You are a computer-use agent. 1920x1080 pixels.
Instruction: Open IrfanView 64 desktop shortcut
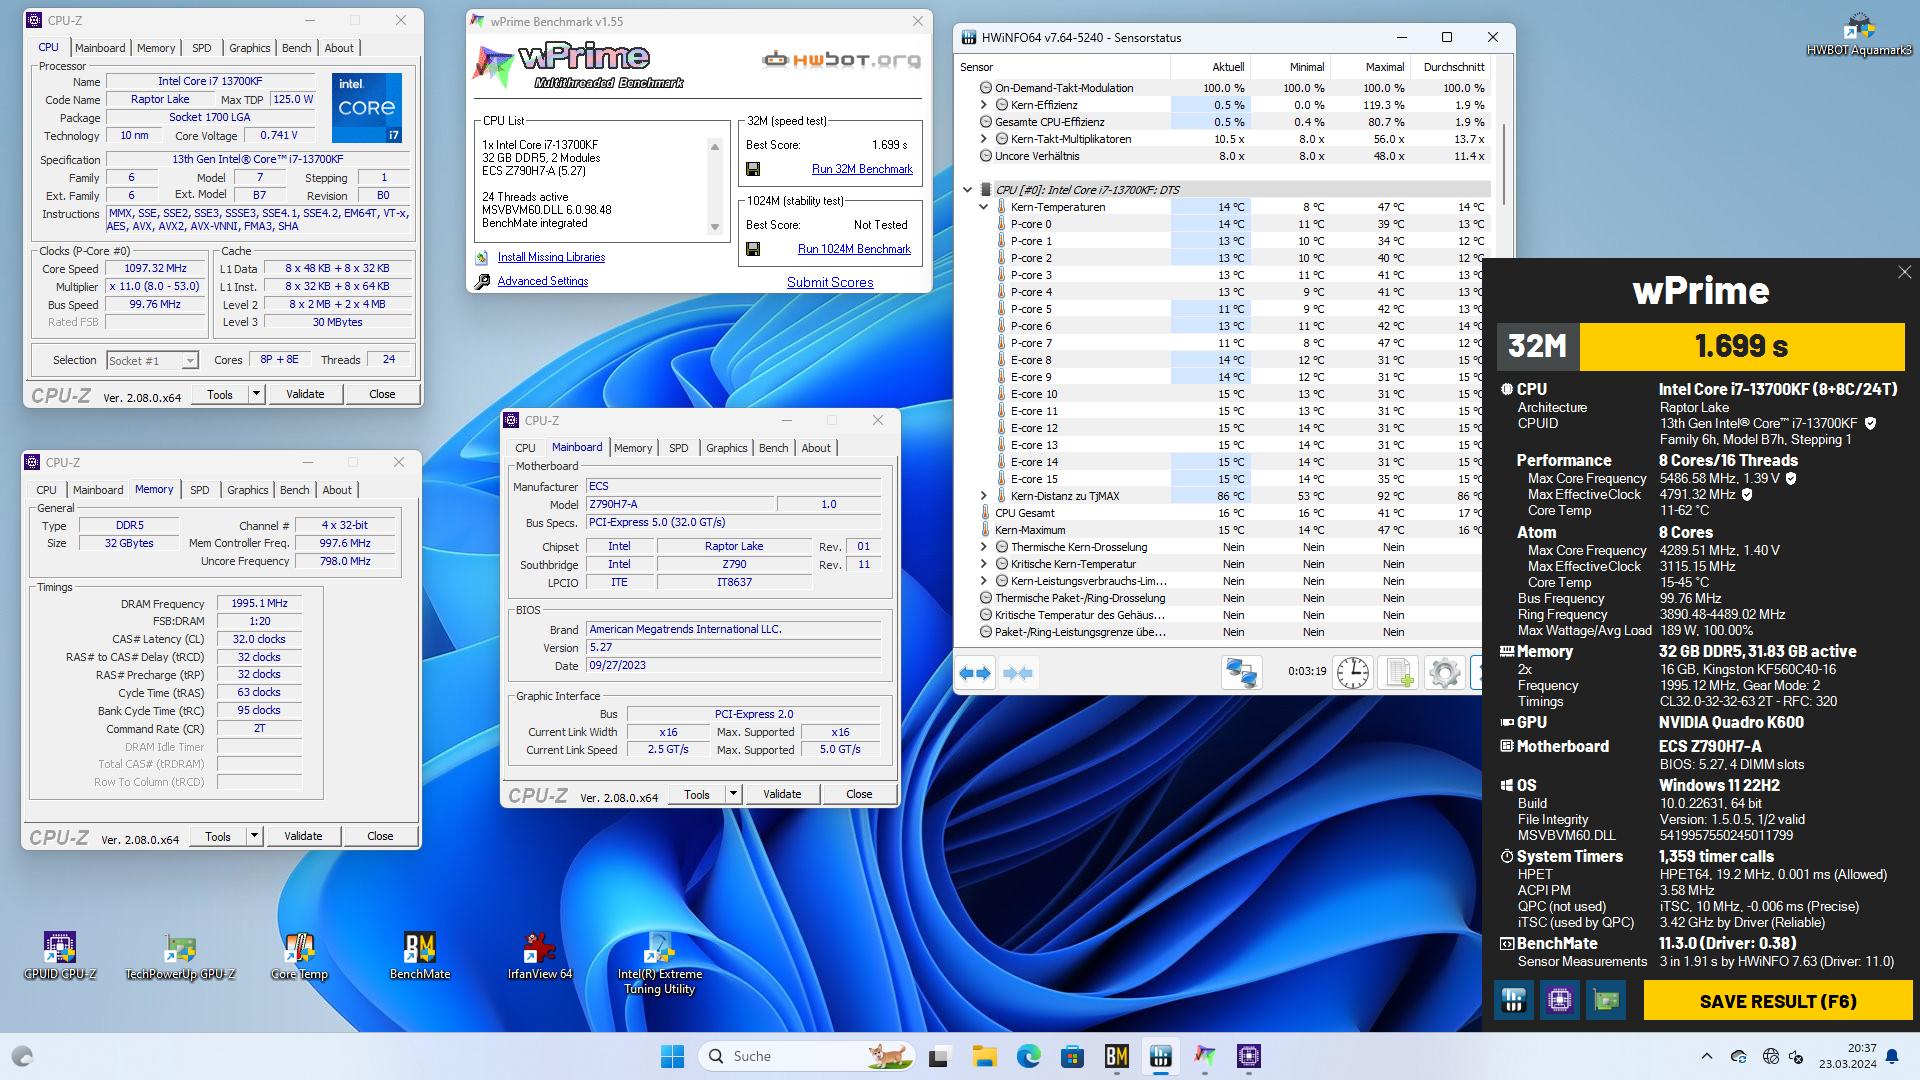tap(540, 955)
